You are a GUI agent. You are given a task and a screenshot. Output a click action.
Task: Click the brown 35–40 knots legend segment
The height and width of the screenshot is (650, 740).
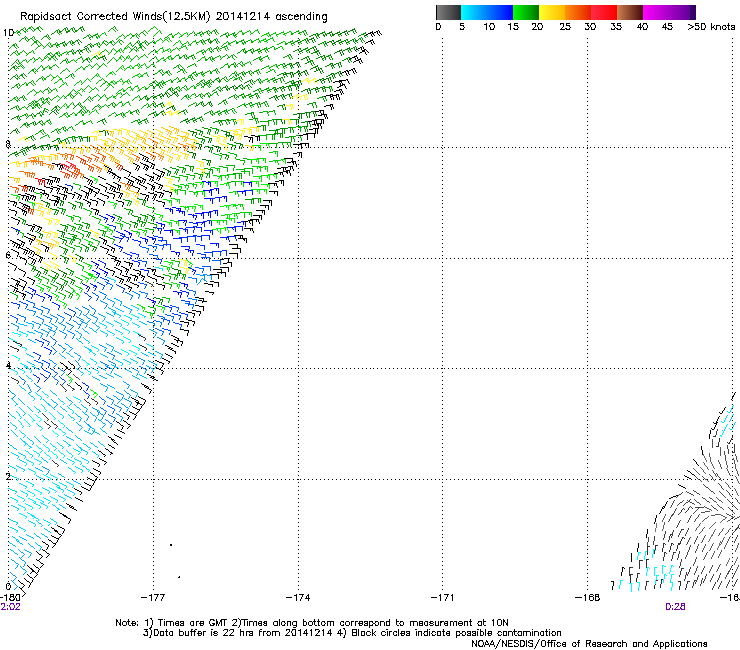point(630,12)
